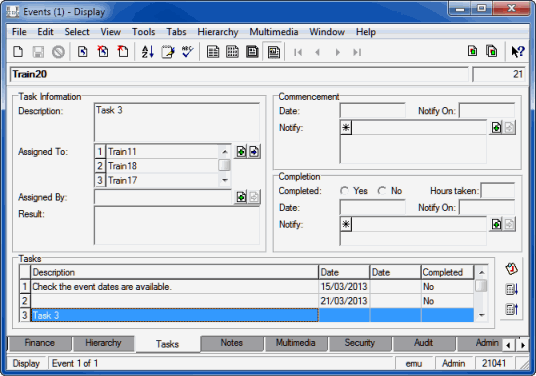Screen dimensions: 536x376
Task: Click the Description column header in Tasks
Action: point(174,272)
